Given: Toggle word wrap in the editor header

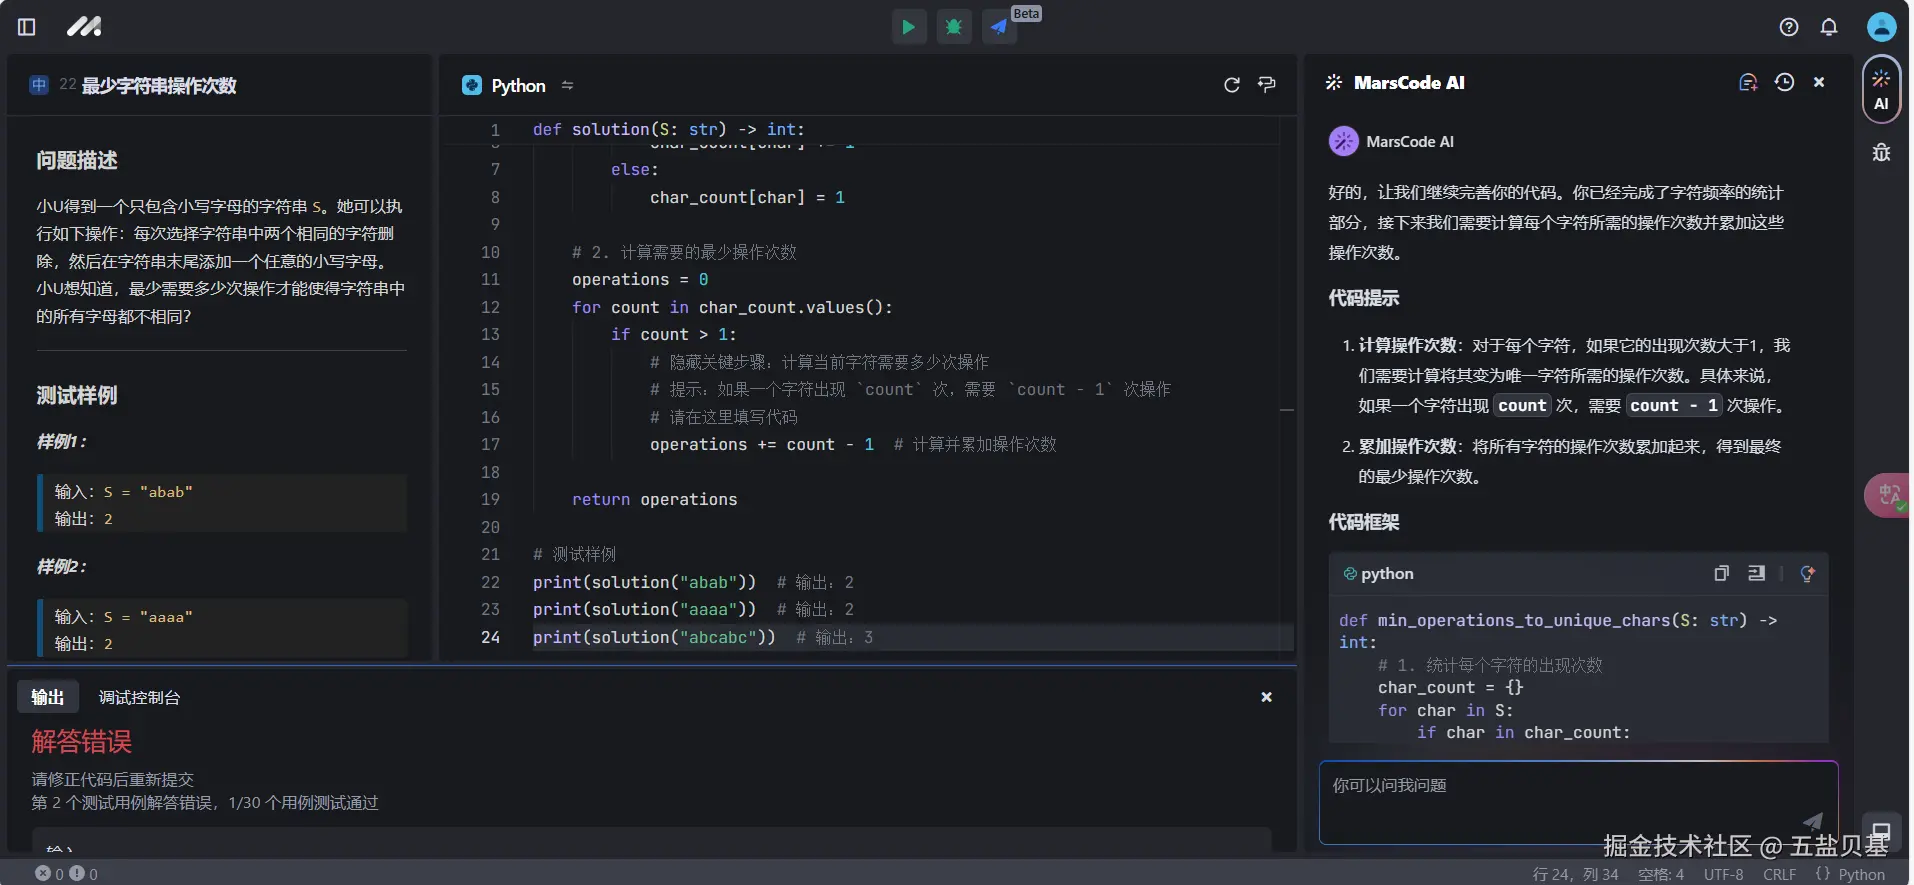Looking at the screenshot, I should pos(1267,85).
